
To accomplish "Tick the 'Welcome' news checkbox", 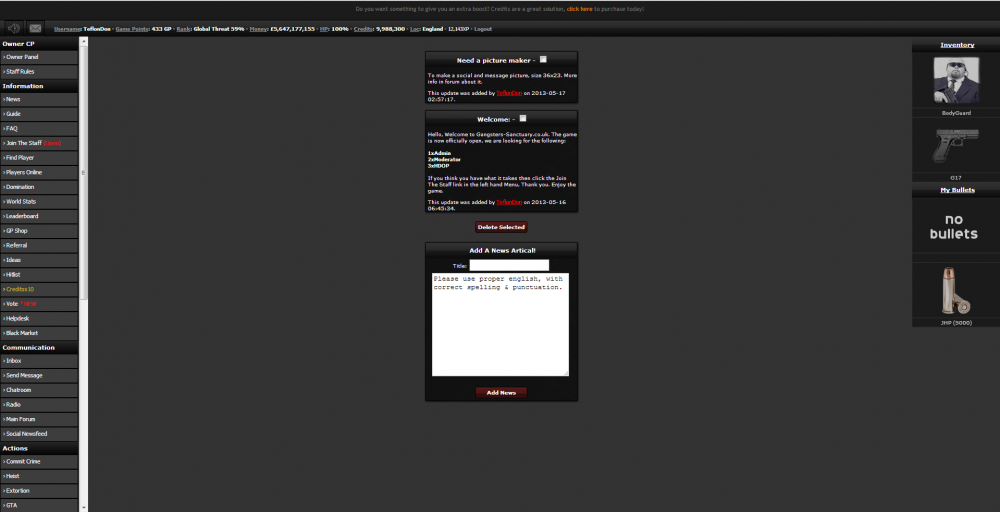I will pyautogui.click(x=523, y=119).
